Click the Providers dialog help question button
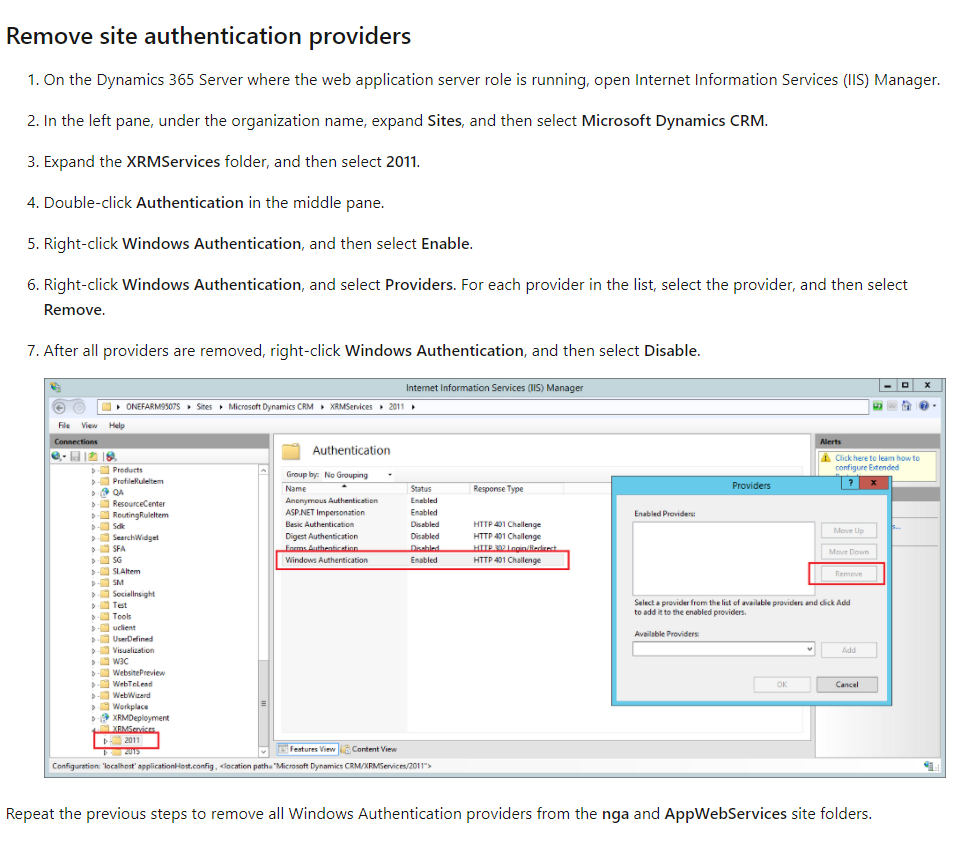Image resolution: width=965 pixels, height=844 pixels. (851, 483)
